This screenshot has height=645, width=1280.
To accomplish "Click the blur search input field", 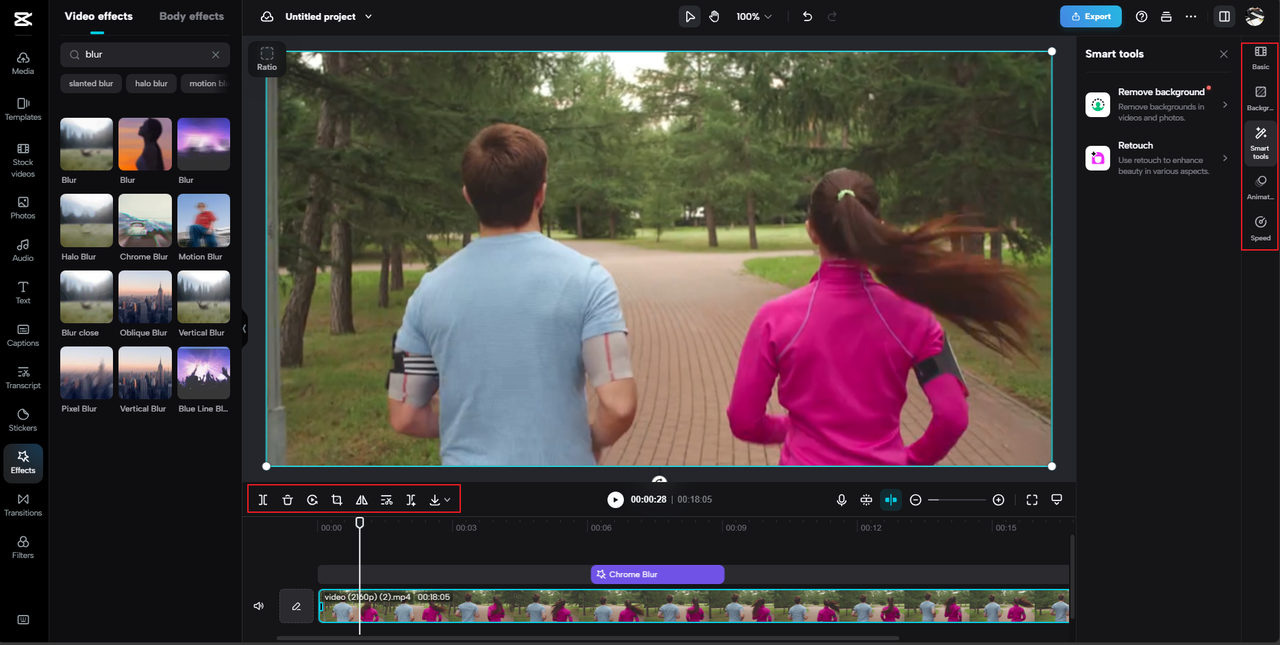I will tap(145, 55).
